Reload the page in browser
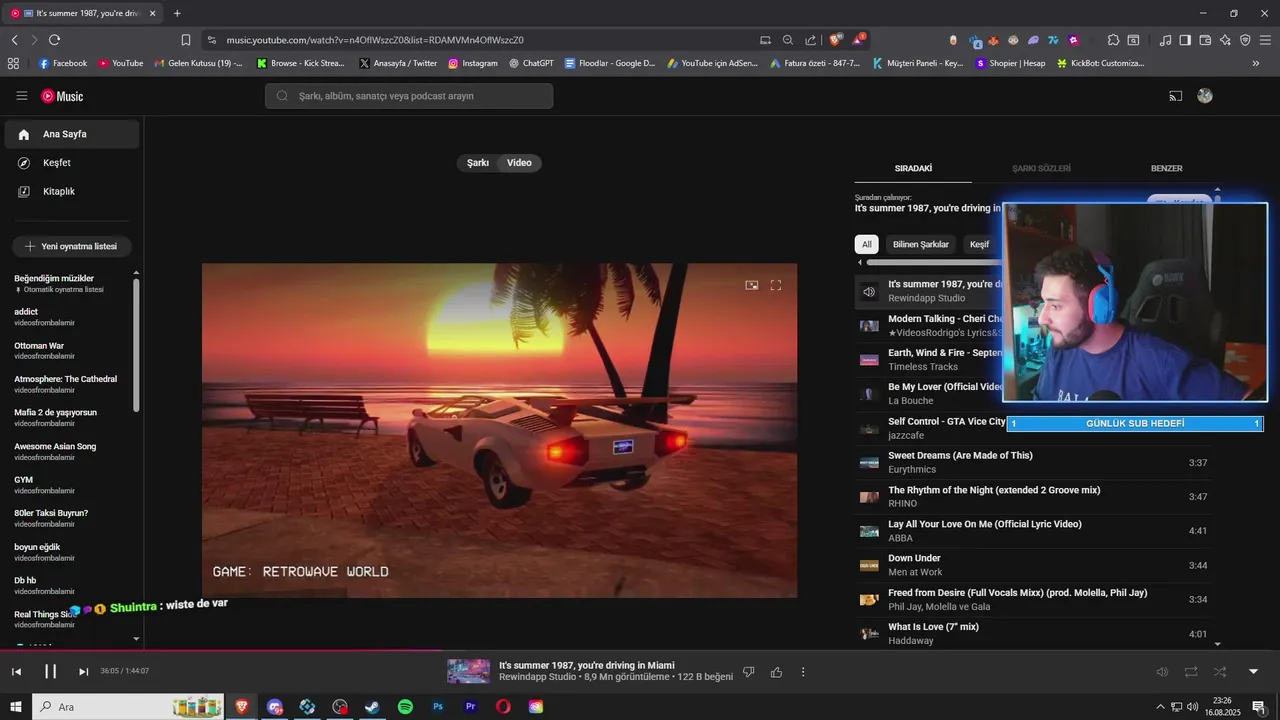The width and height of the screenshot is (1280, 720). click(54, 40)
